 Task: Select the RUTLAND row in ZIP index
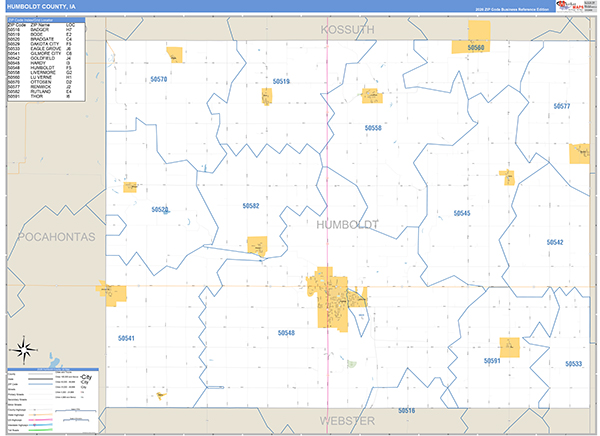(x=41, y=91)
